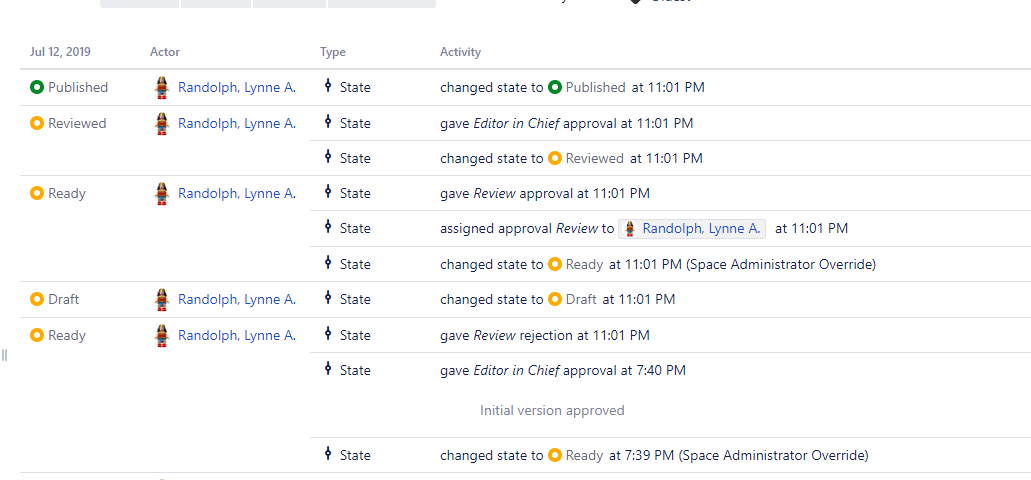
Task: Click the State type icon for 'approval at 7:40 PM'
Action: click(328, 369)
